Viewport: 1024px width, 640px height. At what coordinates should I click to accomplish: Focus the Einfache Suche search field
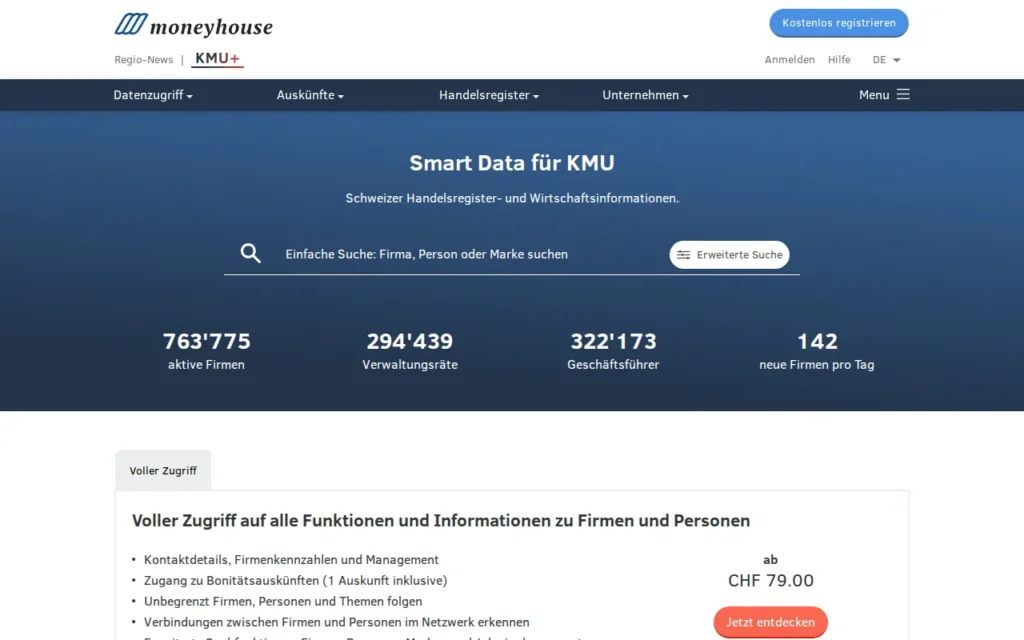tap(469, 254)
